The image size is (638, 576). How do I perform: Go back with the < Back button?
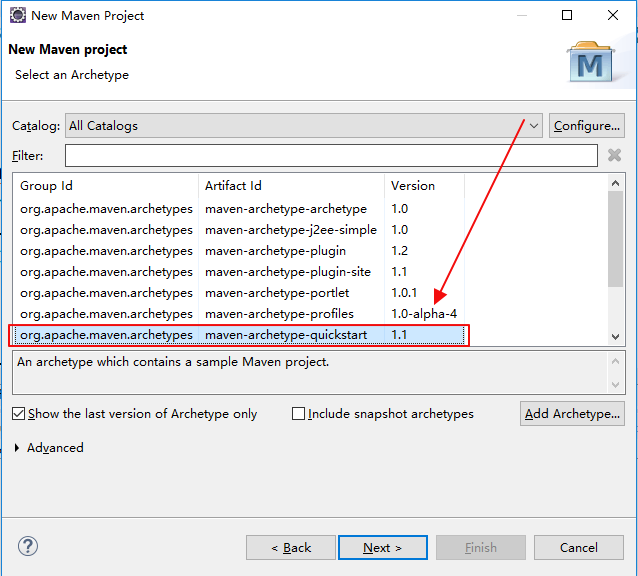[291, 548]
